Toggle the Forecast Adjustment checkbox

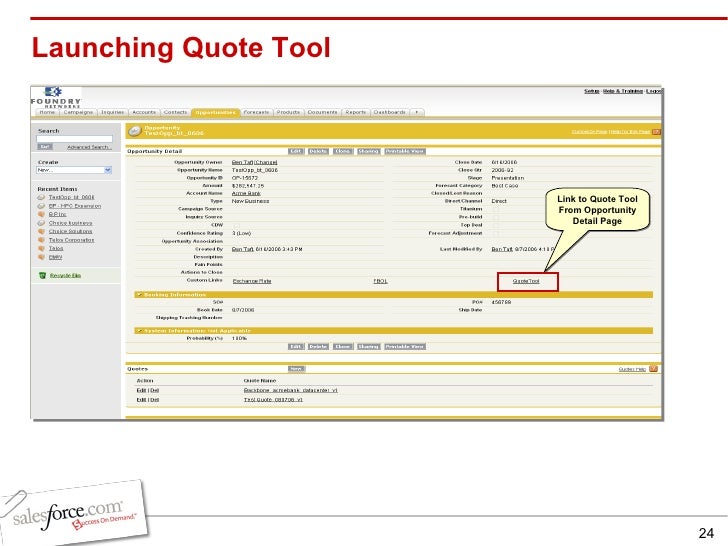pos(495,233)
